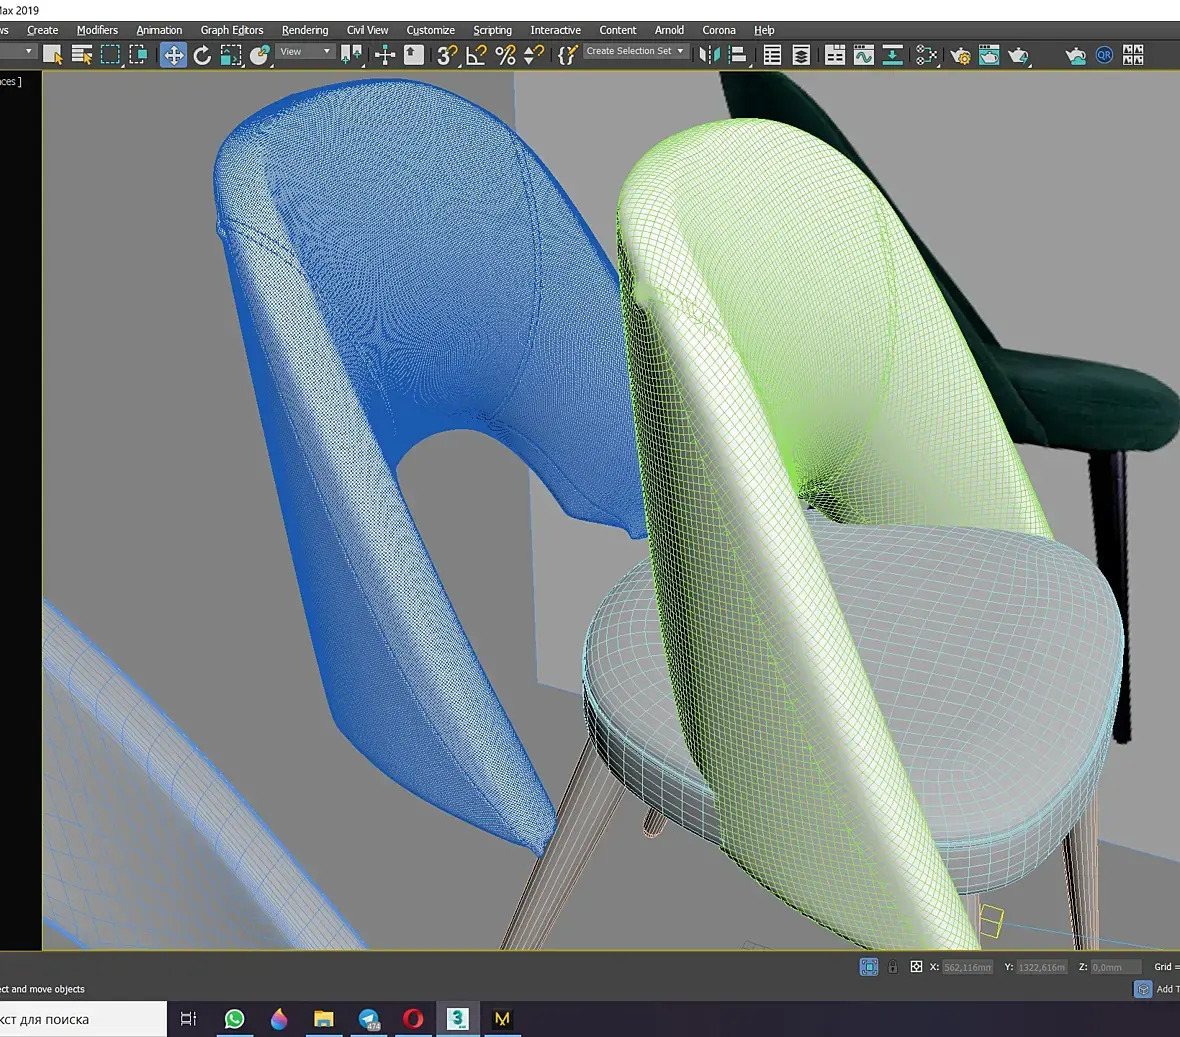Click the Y coordinate field

(1042, 967)
